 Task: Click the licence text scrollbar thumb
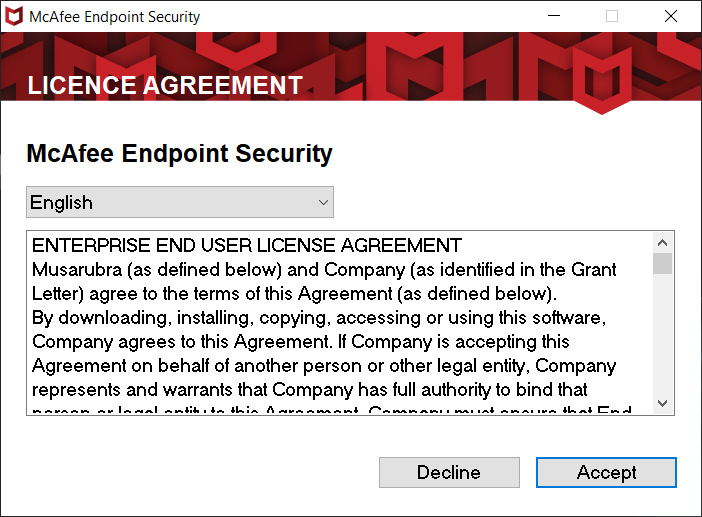coord(663,264)
